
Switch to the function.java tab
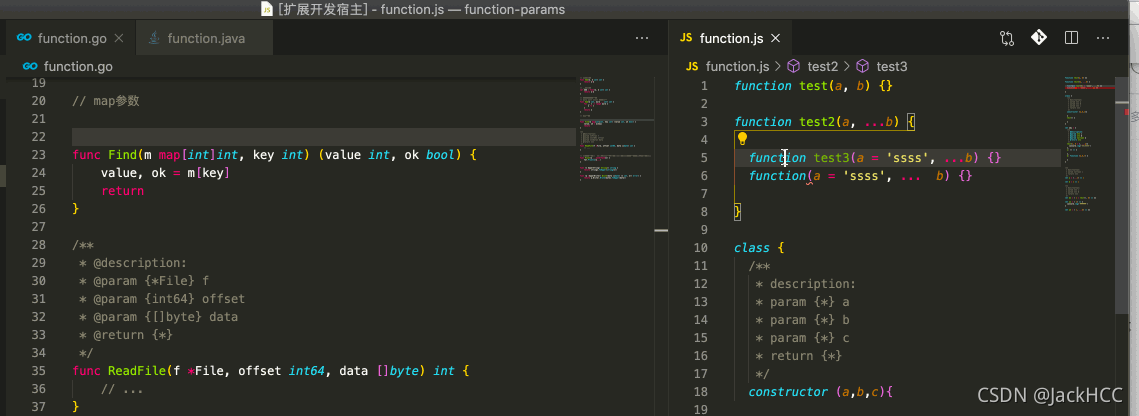tap(206, 38)
